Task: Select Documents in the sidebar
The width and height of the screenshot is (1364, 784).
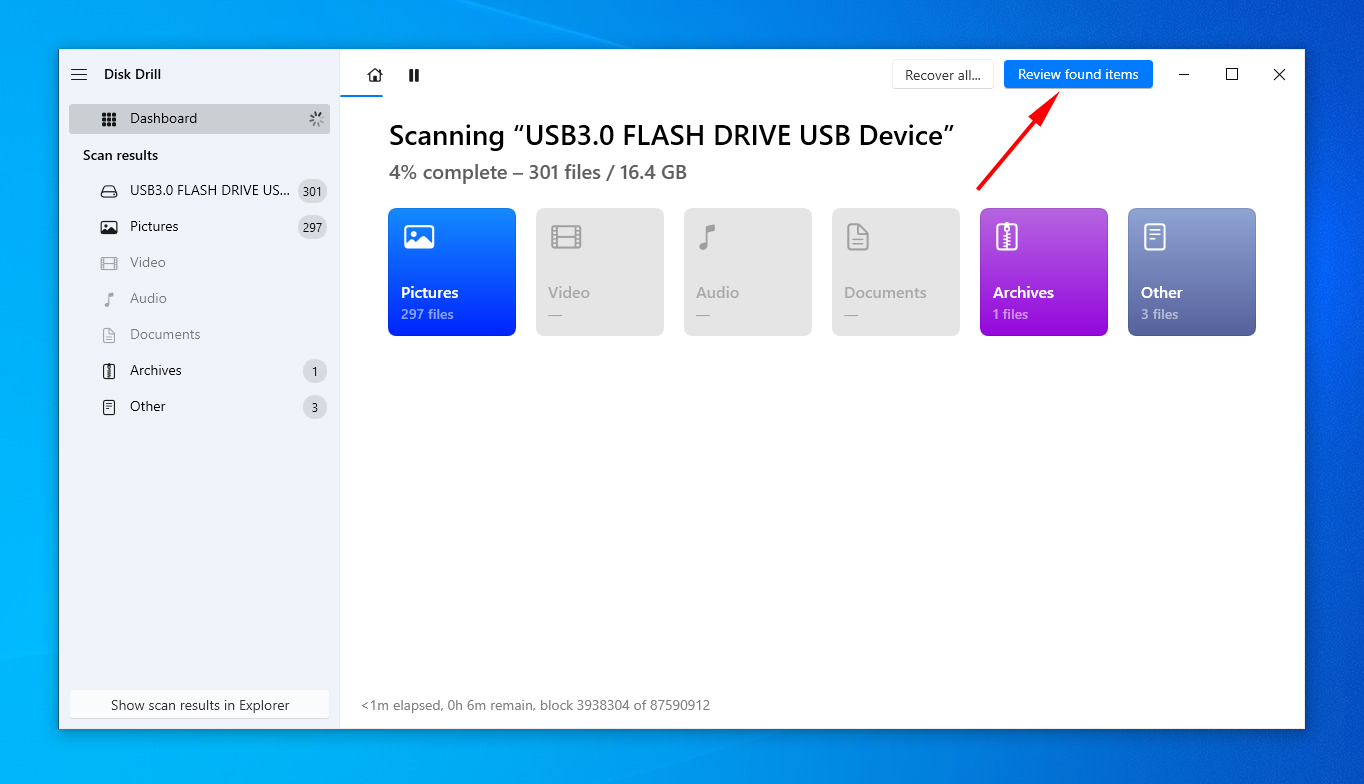Action: 199,334
